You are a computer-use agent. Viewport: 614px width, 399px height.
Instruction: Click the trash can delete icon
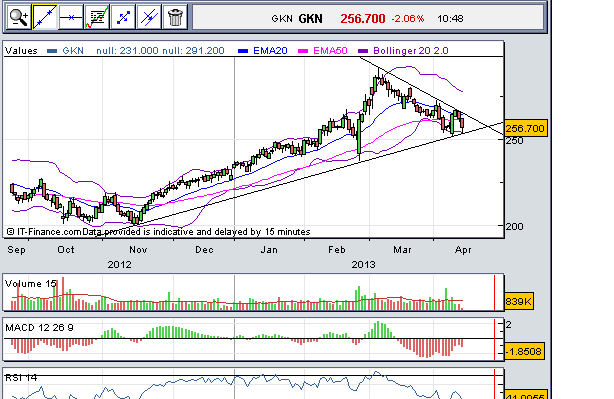click(x=175, y=17)
